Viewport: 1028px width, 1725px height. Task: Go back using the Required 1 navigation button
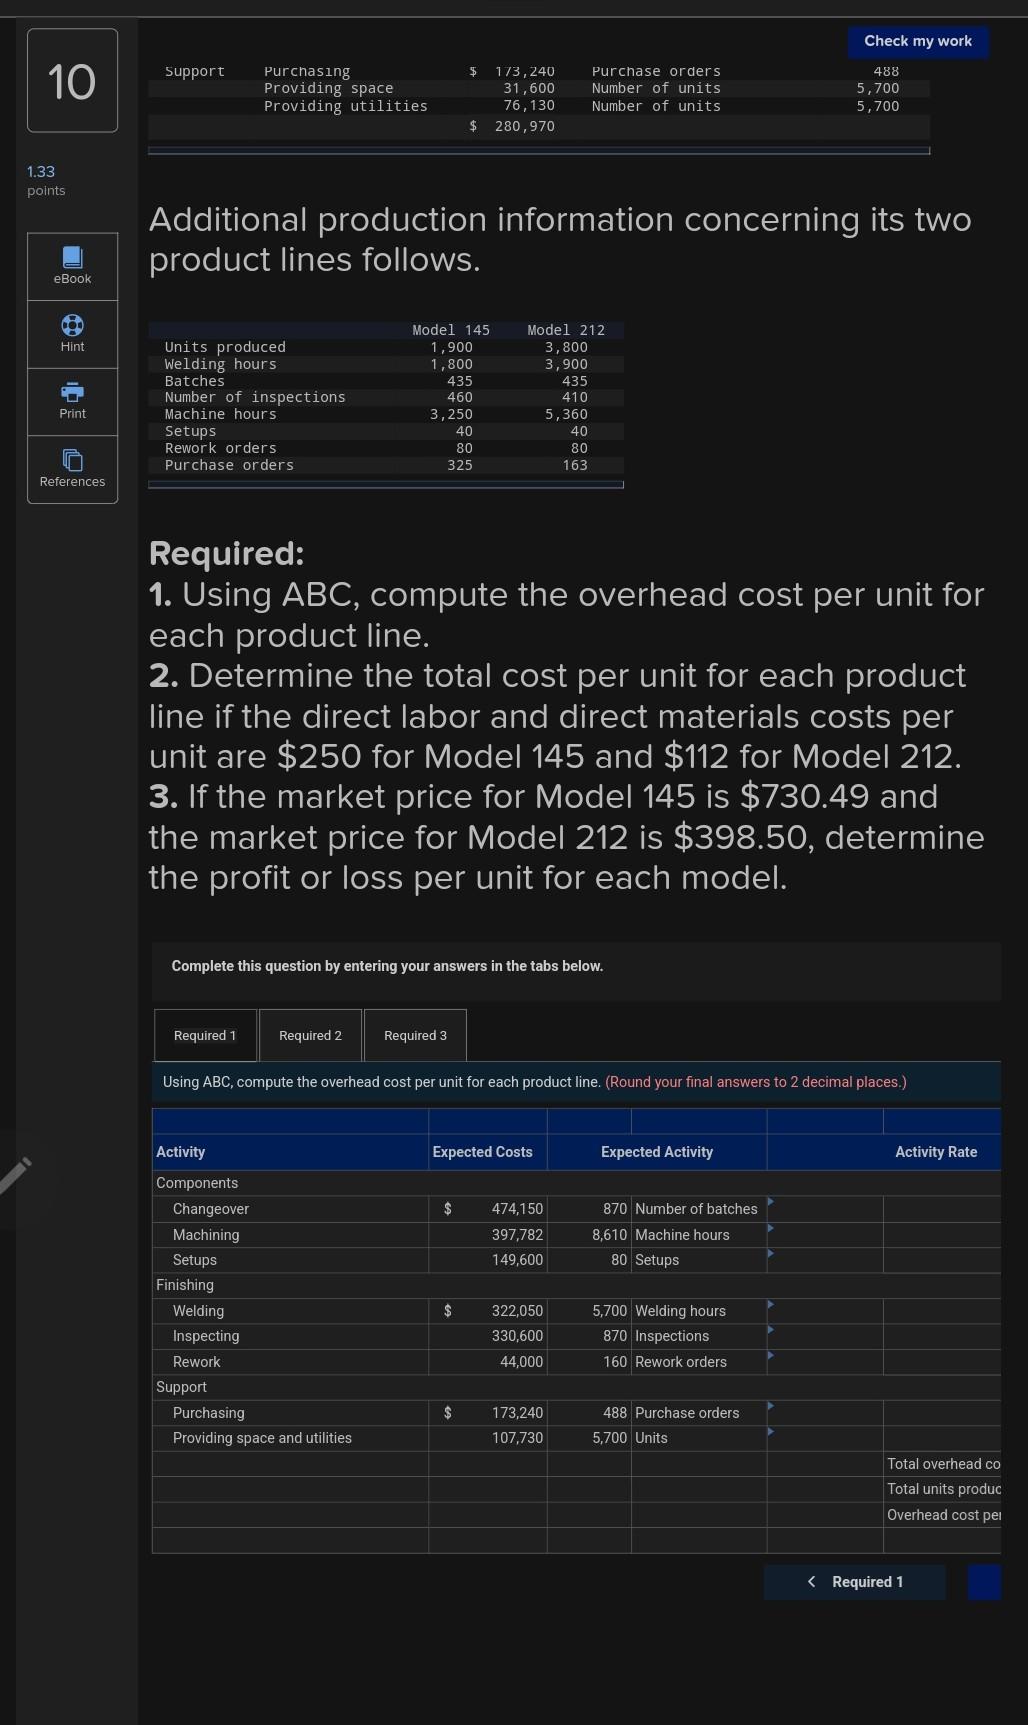tap(855, 1582)
